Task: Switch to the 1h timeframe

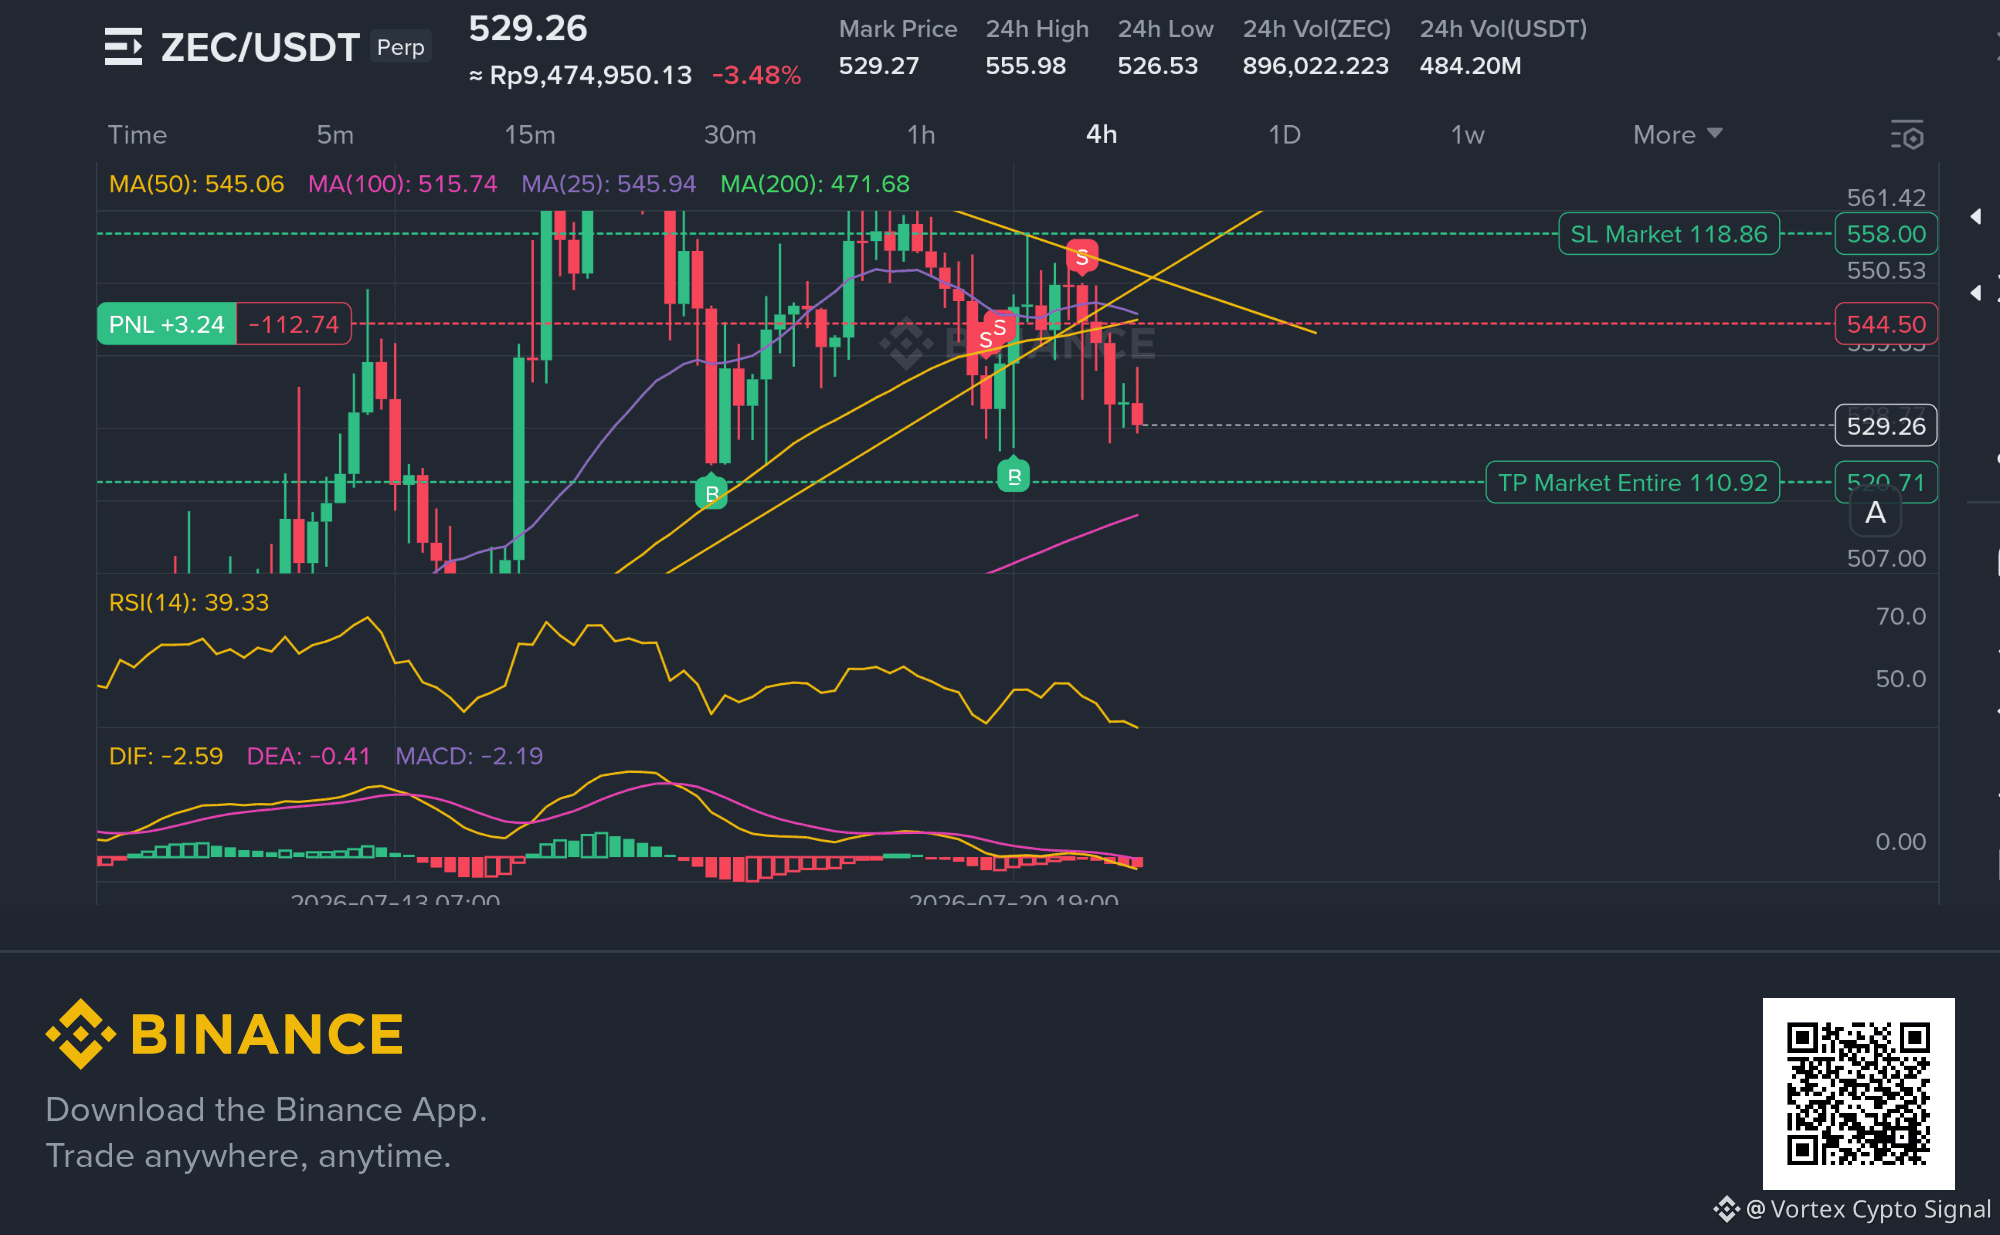Action: pos(921,135)
